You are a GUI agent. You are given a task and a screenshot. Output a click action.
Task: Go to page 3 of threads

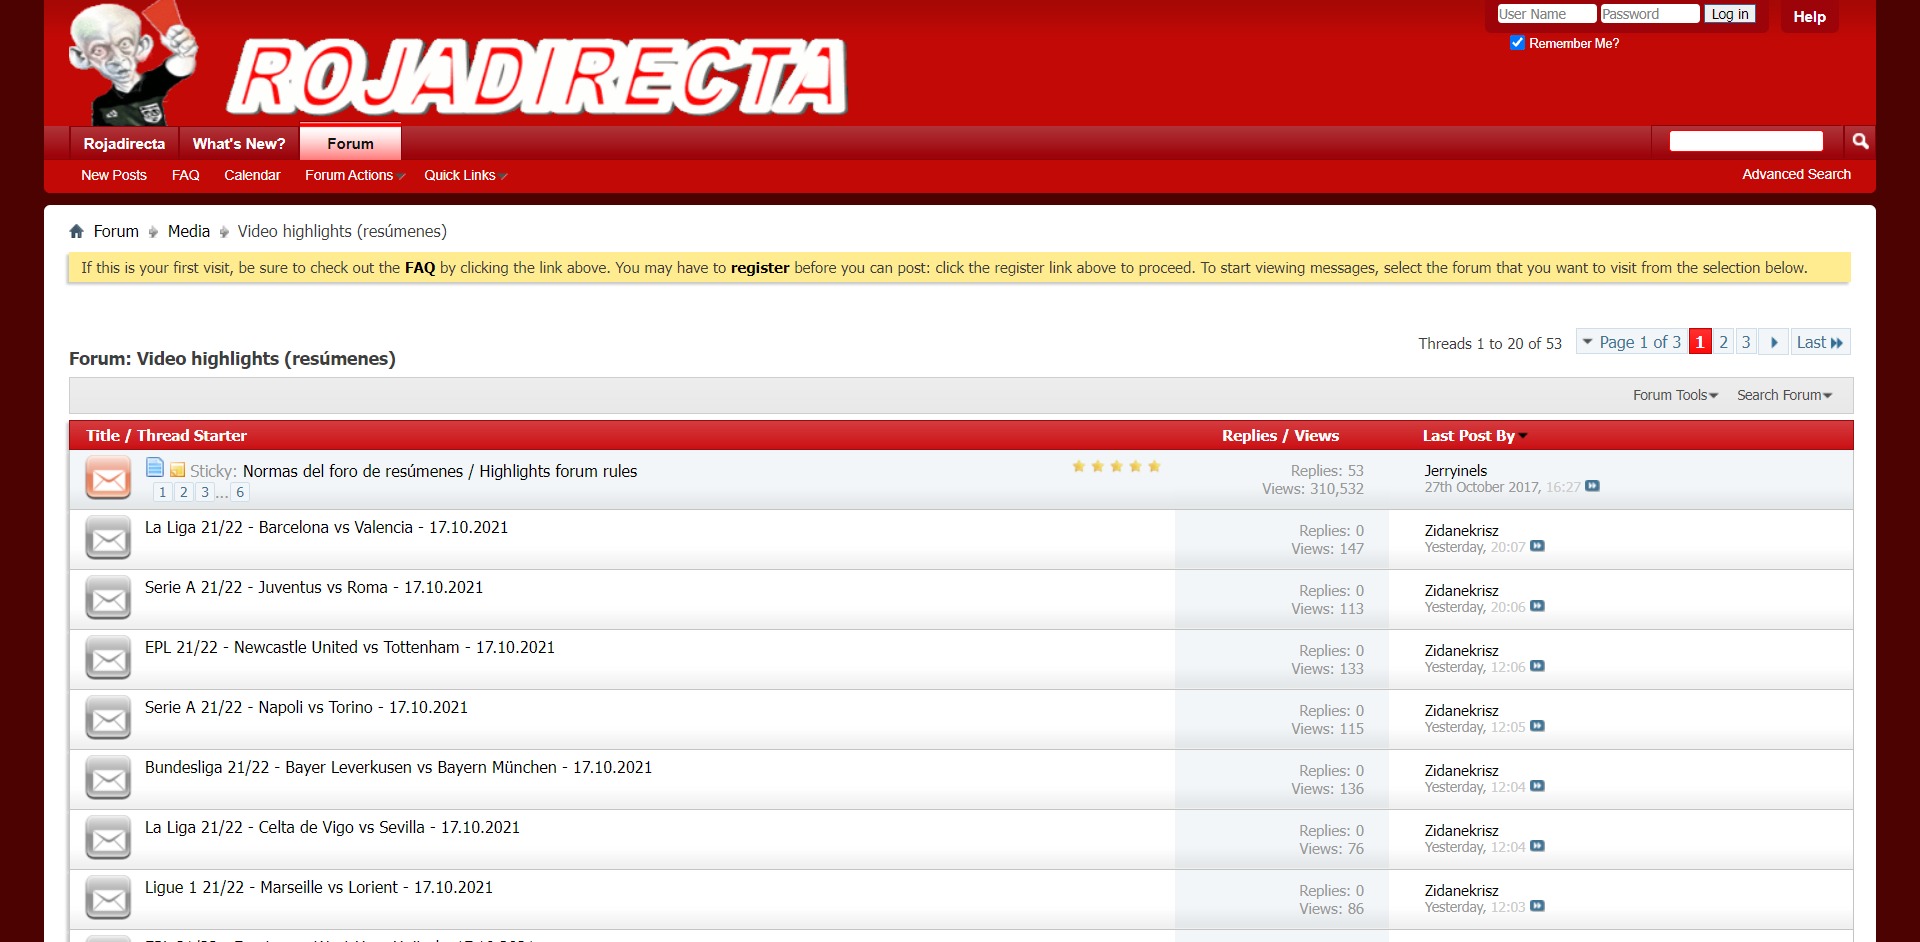(x=1746, y=342)
